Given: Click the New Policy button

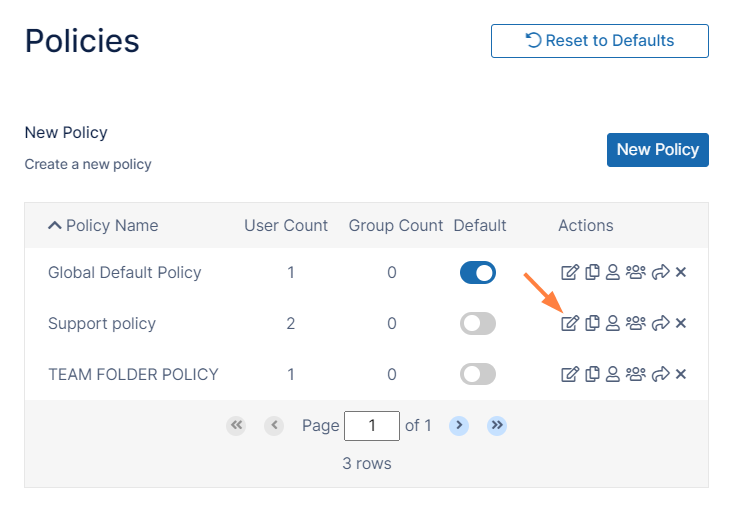Looking at the screenshot, I should pyautogui.click(x=657, y=149).
